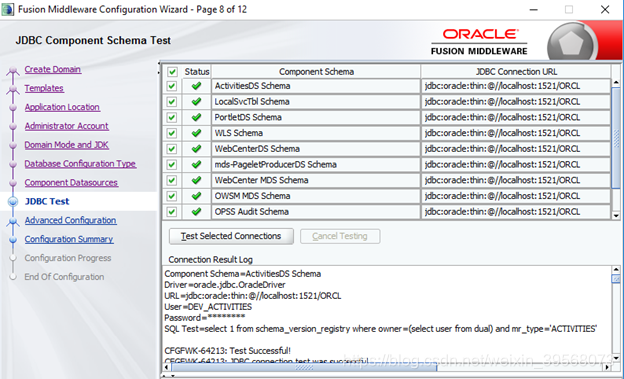Click the schema table scroll-down arrow
The image size is (624, 379).
coord(616,215)
